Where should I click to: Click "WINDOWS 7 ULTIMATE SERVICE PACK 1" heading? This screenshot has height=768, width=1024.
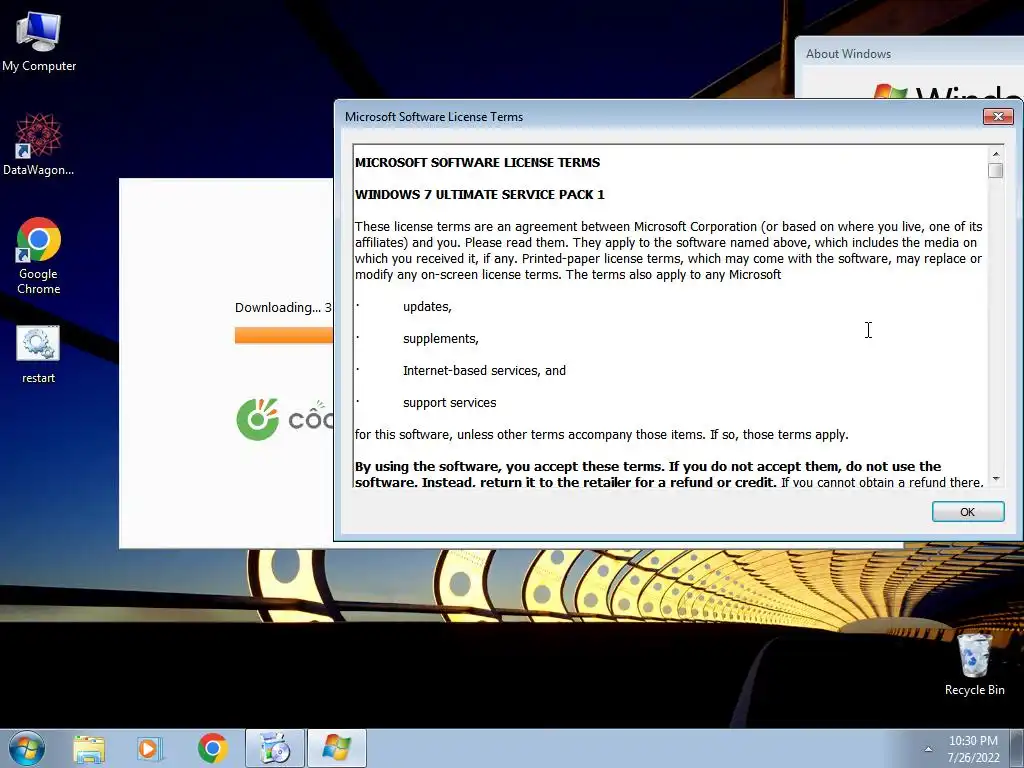(479, 195)
